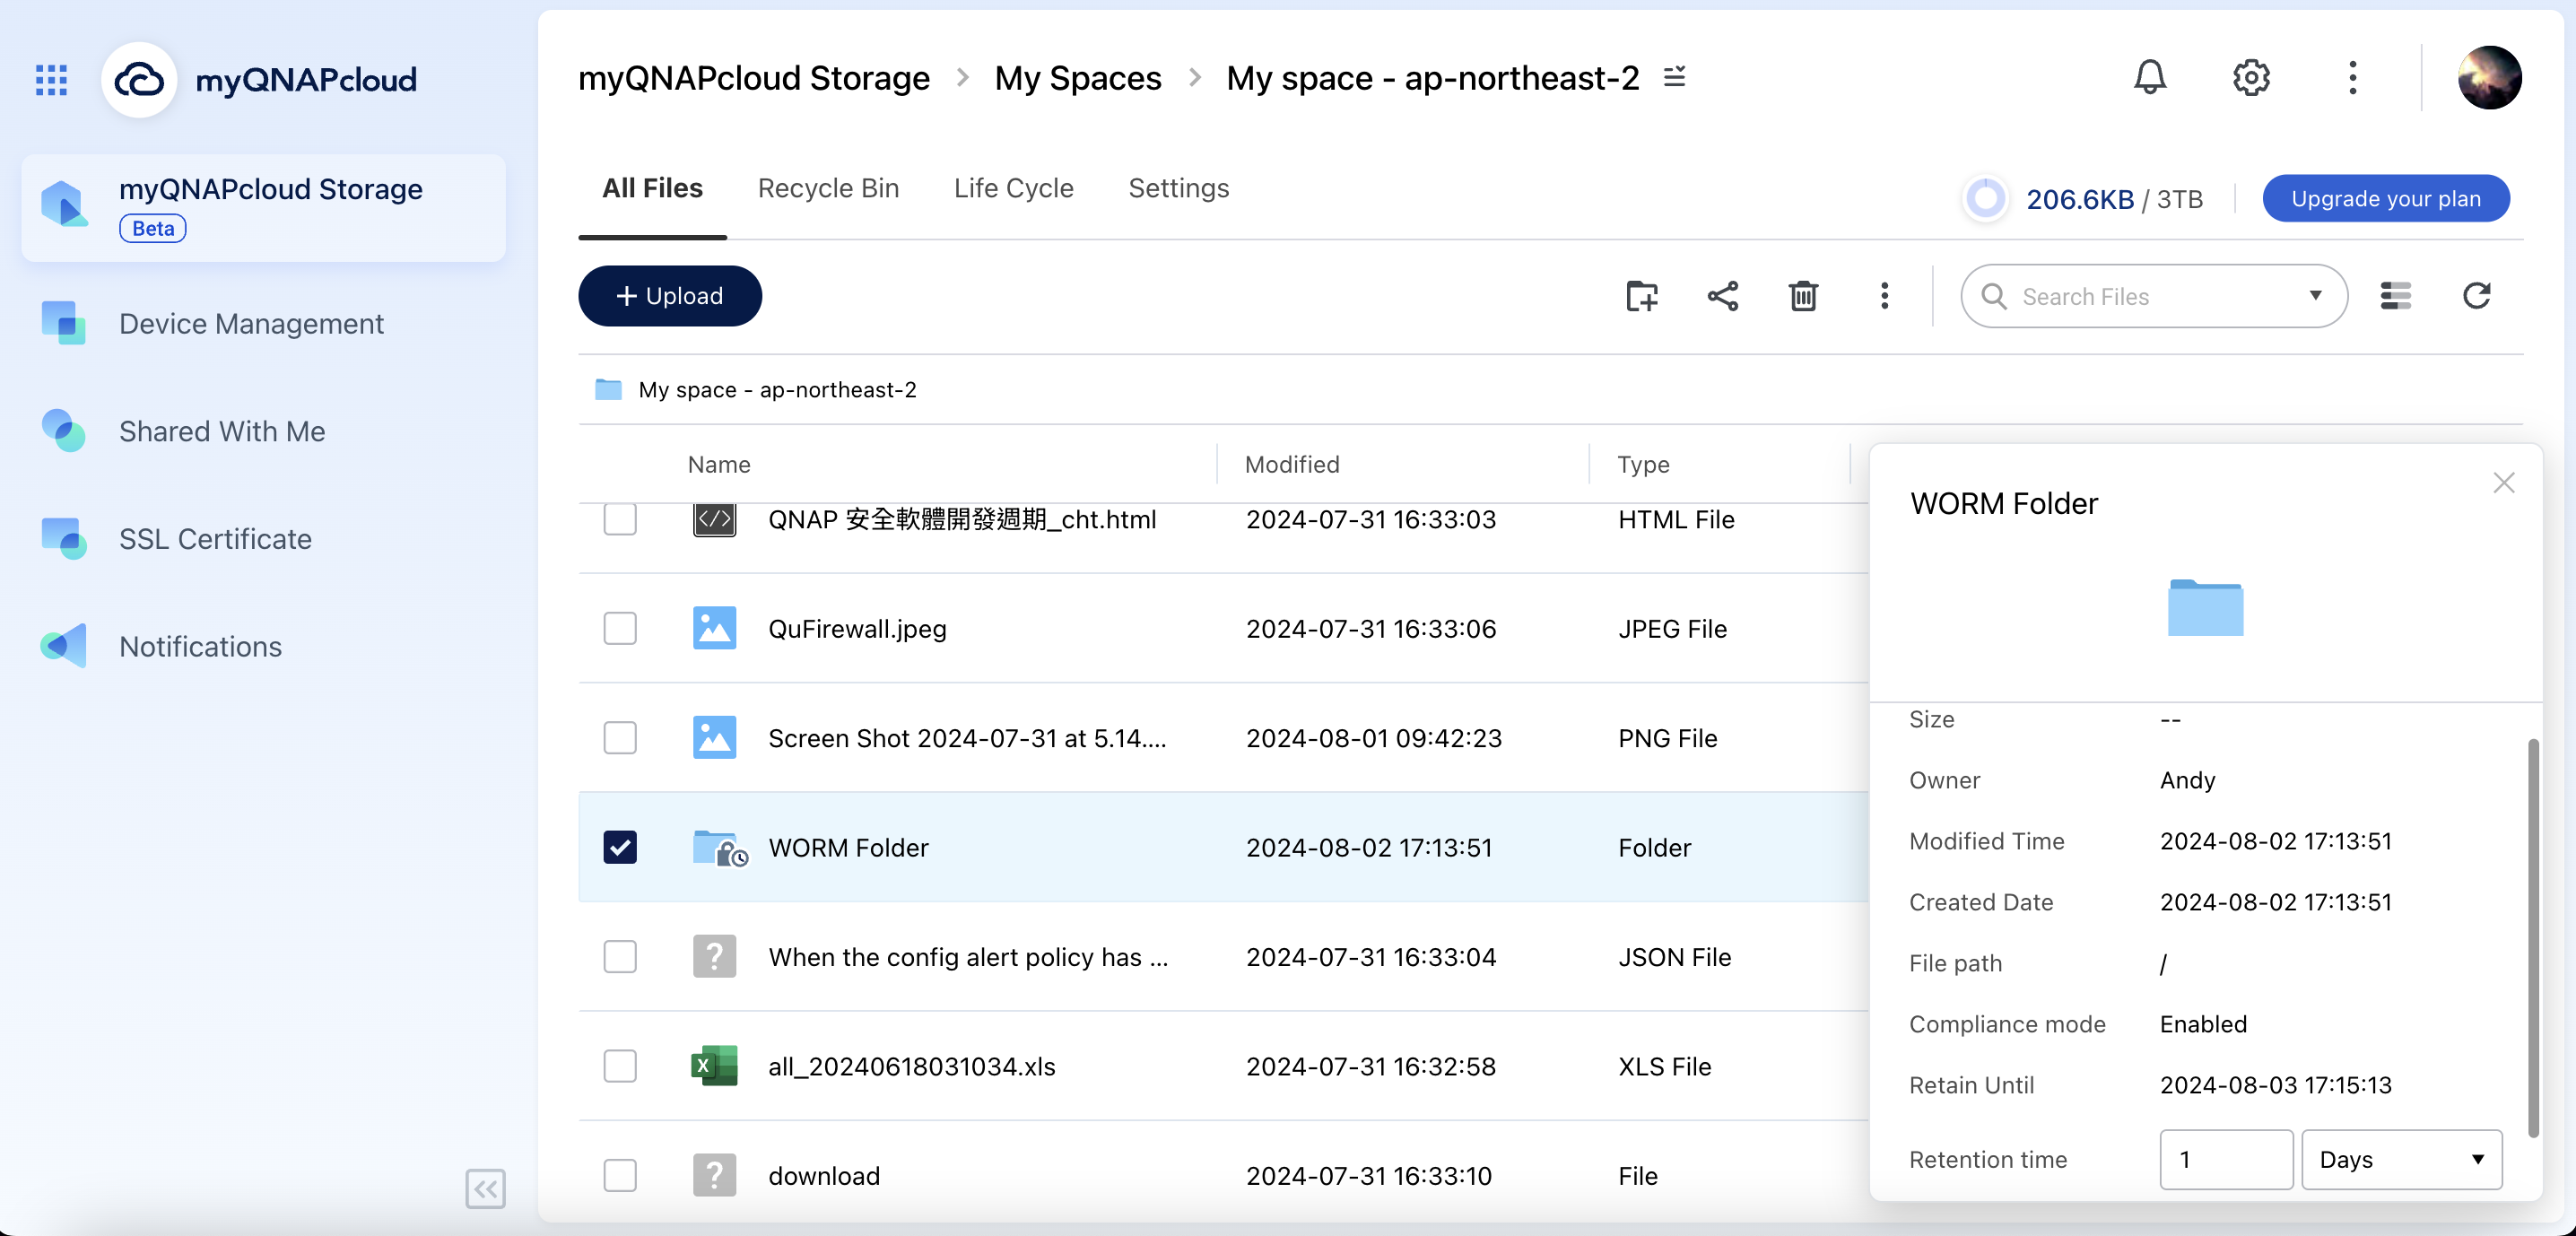The image size is (2576, 1236).
Task: Click Upgrade your plan button
Action: point(2385,198)
